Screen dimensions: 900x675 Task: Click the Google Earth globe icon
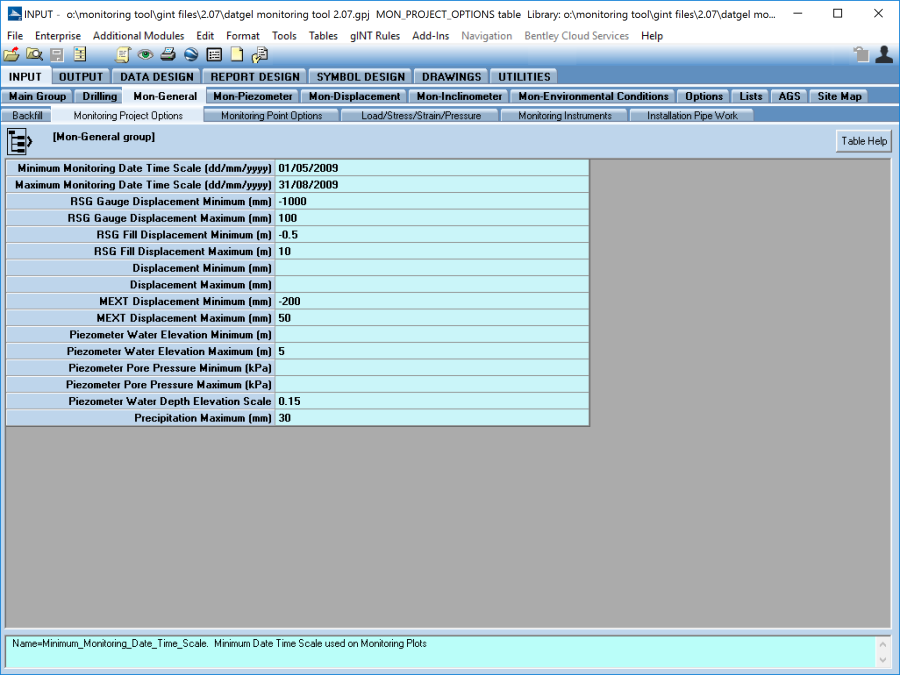pos(191,55)
